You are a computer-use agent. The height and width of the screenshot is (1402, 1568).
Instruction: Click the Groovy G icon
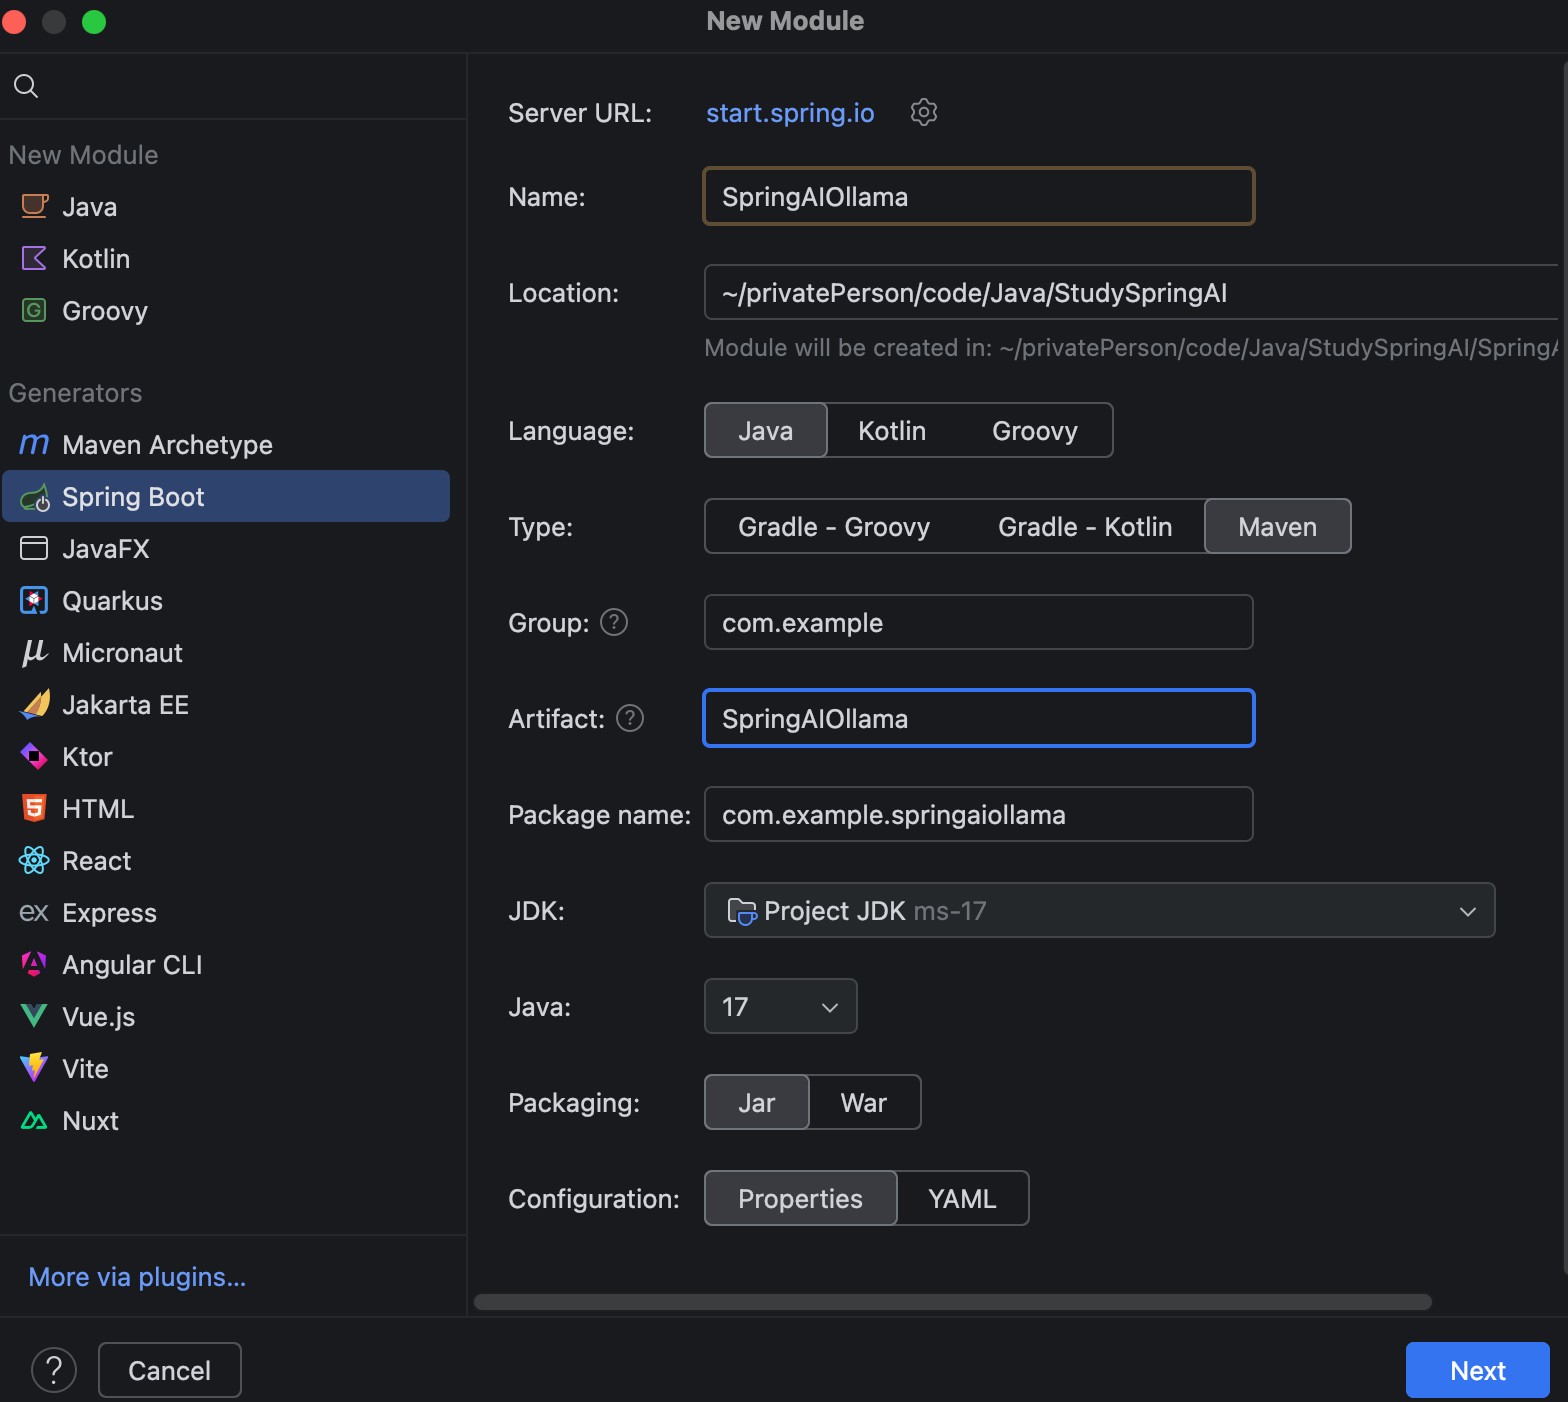[34, 310]
